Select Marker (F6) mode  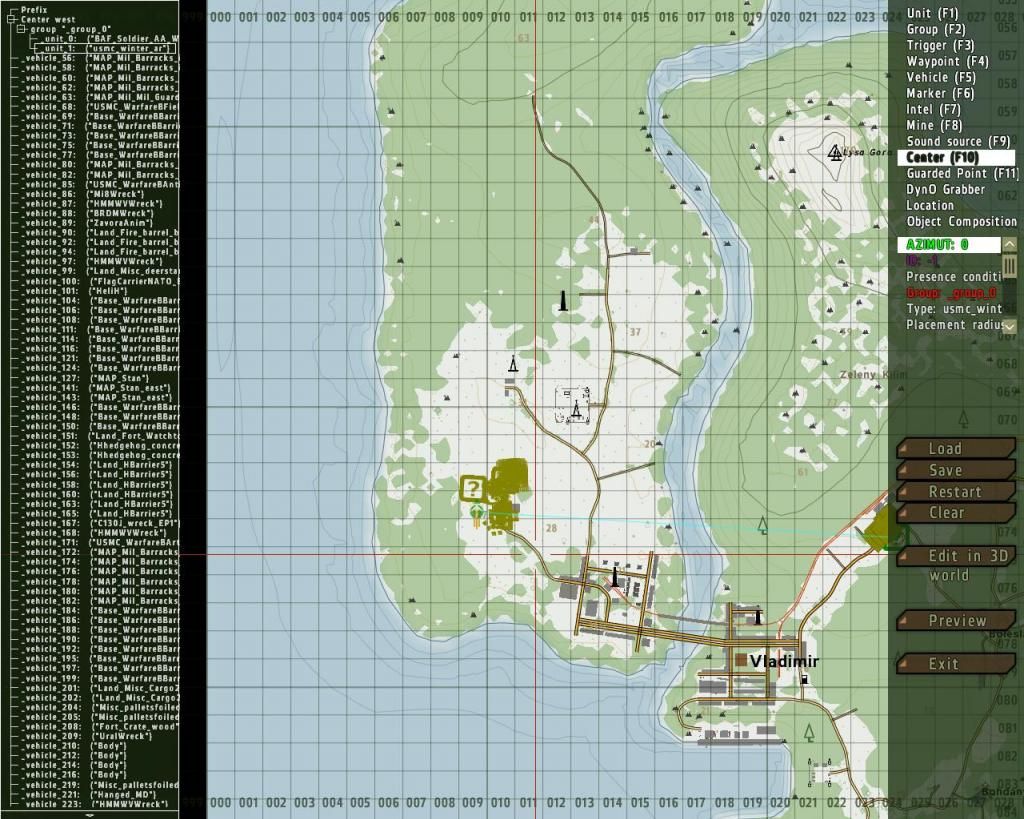point(942,93)
